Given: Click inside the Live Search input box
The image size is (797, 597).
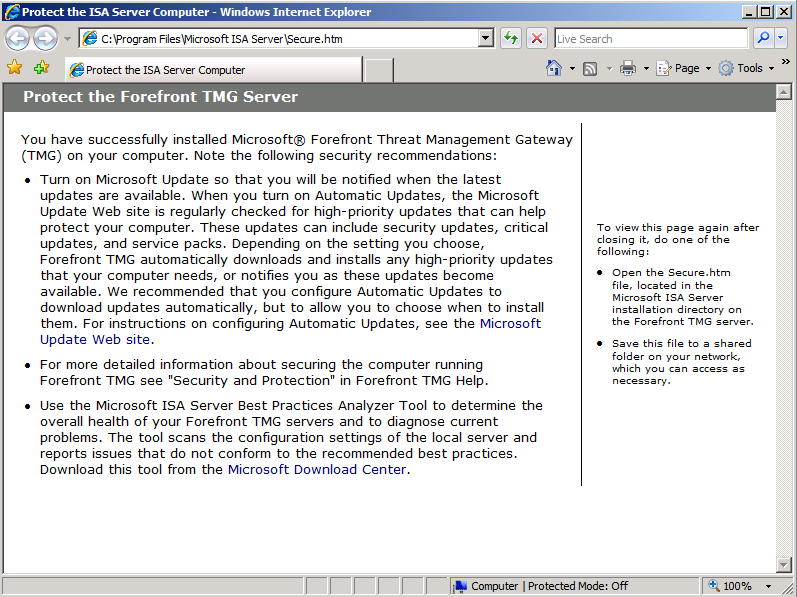Looking at the screenshot, I should tap(650, 38).
